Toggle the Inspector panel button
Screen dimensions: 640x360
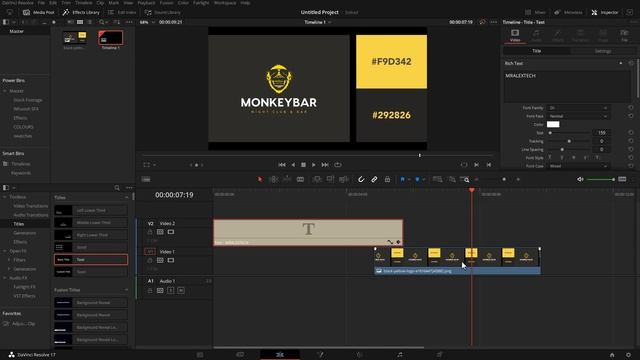pos(605,12)
